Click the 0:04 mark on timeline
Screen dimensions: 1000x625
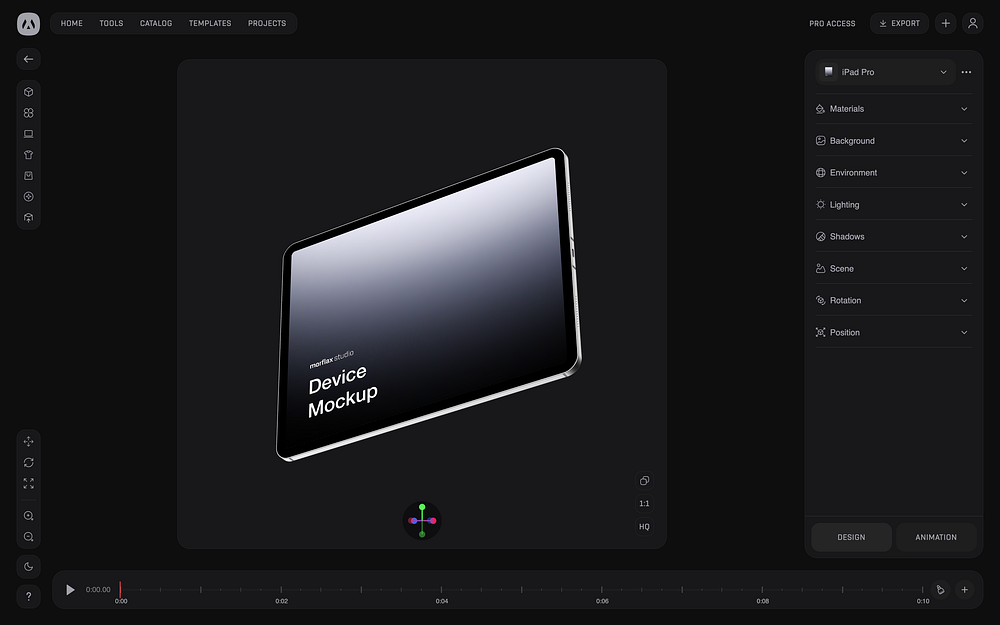[441, 601]
